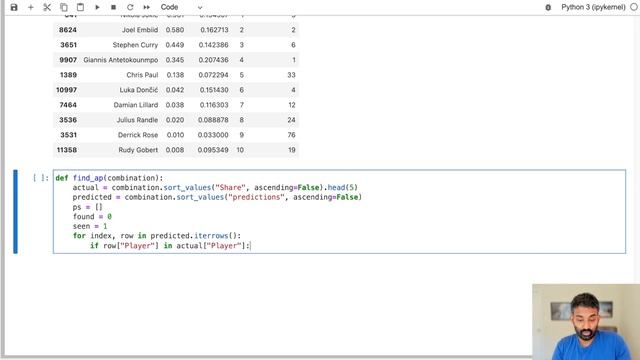Click the webcam video overlay
This screenshot has height=360, width=640.
point(586,322)
